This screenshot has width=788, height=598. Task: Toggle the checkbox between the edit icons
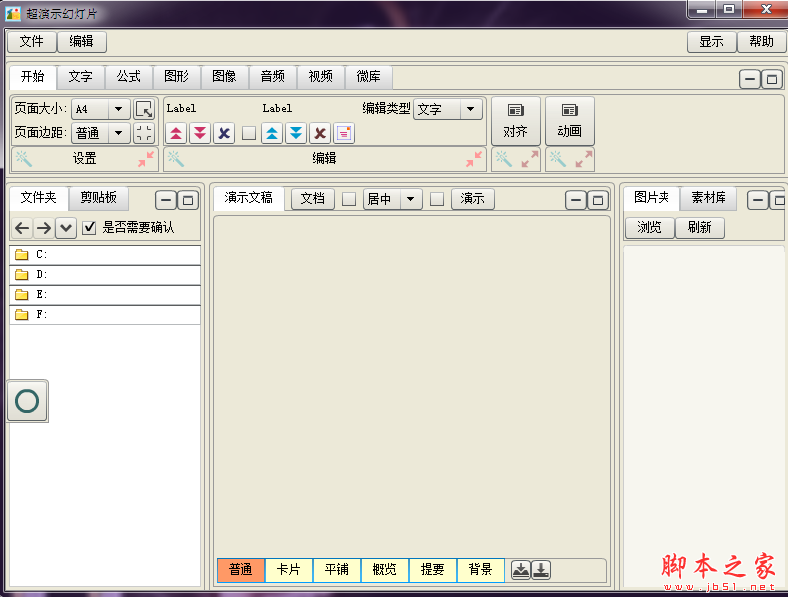(249, 133)
